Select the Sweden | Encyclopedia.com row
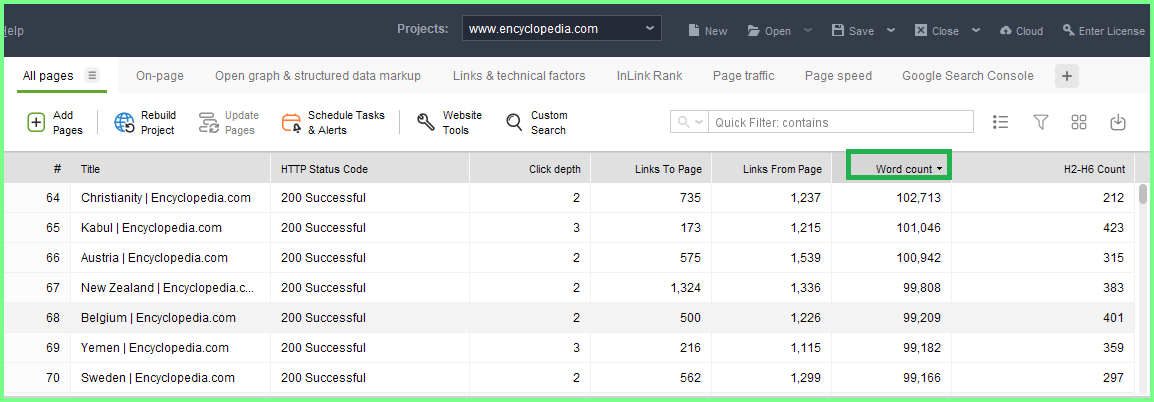Image resolution: width=1154 pixels, height=402 pixels. coord(570,378)
